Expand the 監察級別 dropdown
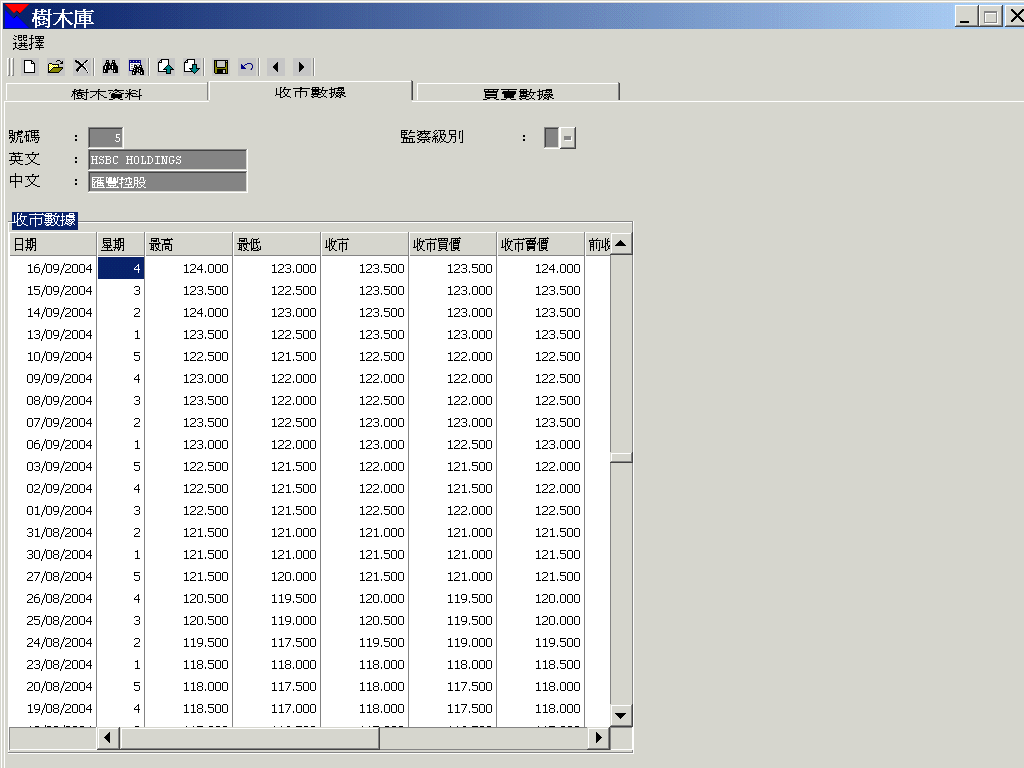Viewport: 1024px width, 768px height. 568,138
